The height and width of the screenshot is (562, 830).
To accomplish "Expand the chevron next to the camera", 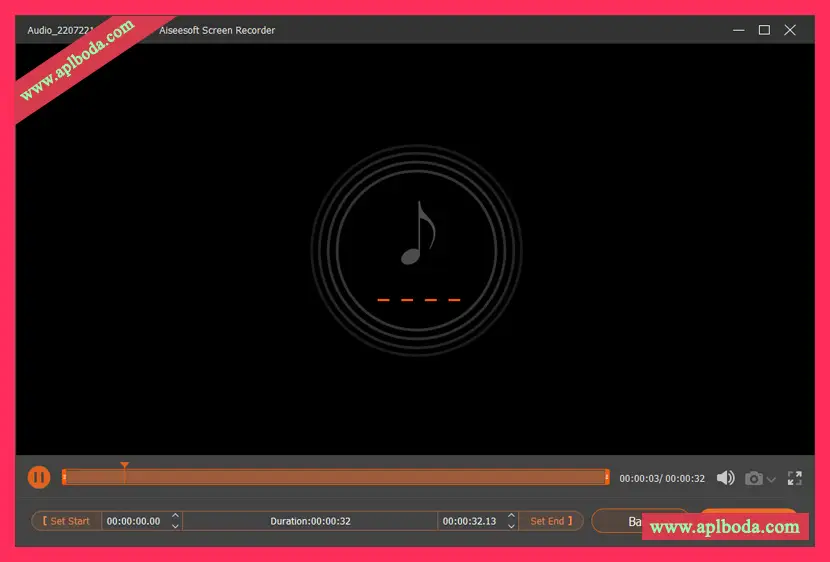I will tap(771, 480).
